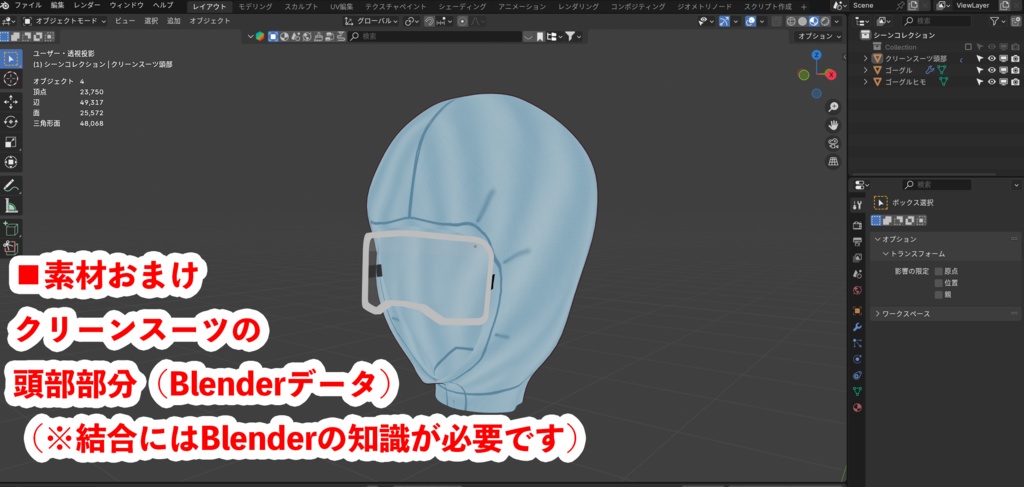The width and height of the screenshot is (1024, 487).
Task: Disable ゴーグル in renders camera icon
Action: coord(1015,71)
